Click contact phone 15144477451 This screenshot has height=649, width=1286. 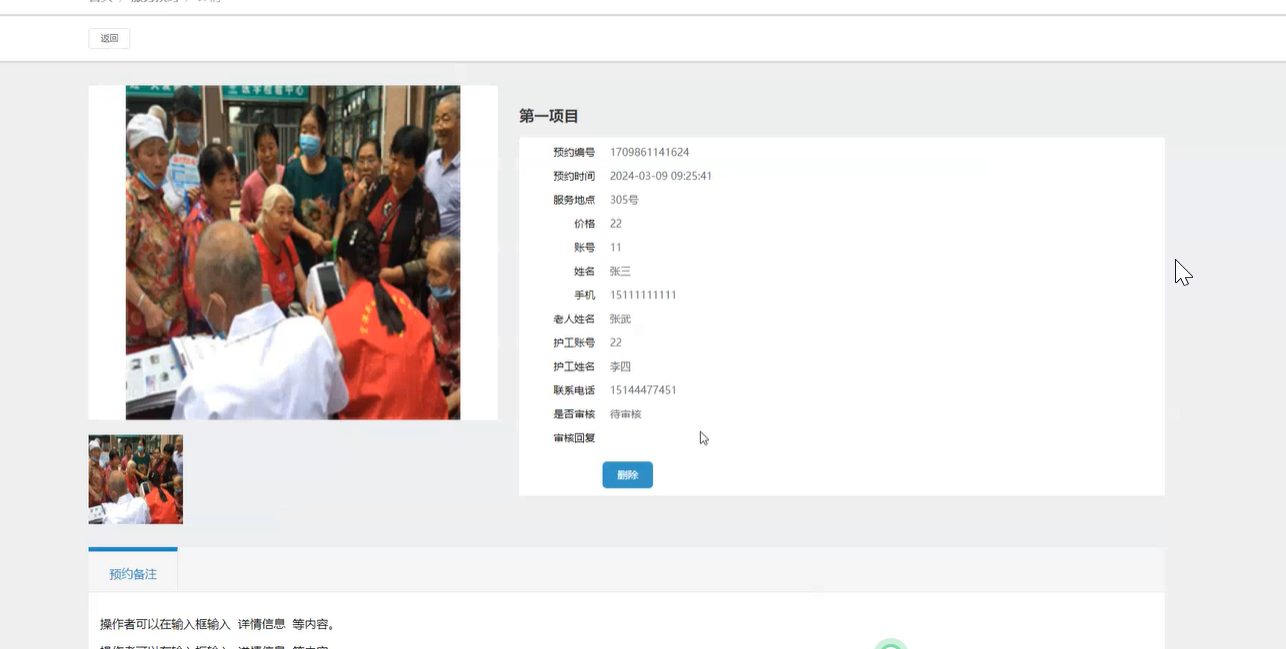[643, 390]
